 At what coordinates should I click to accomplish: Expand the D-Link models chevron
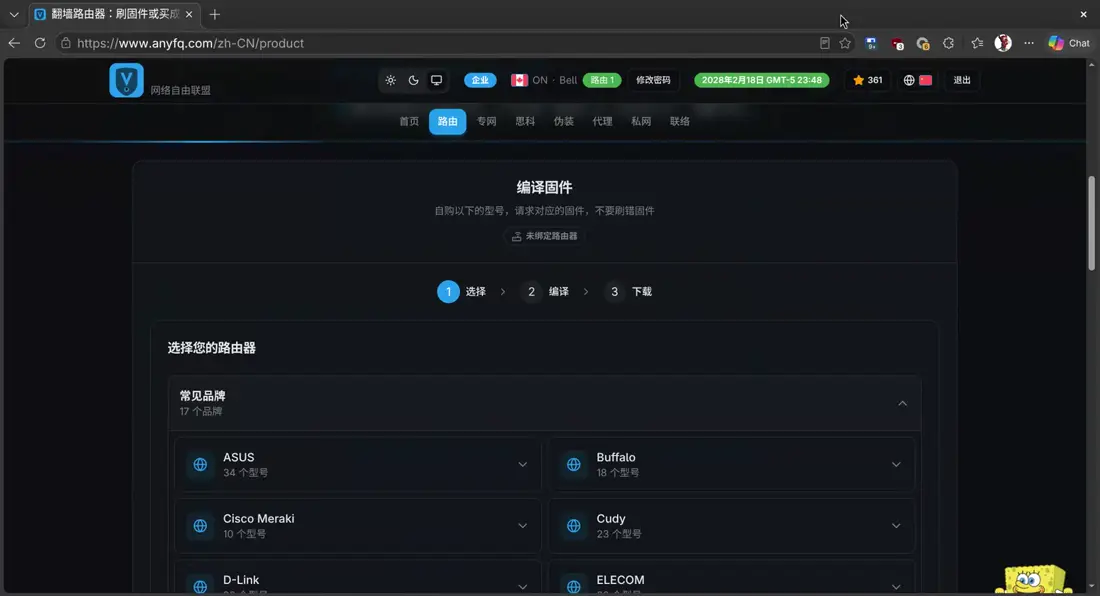[523, 587]
